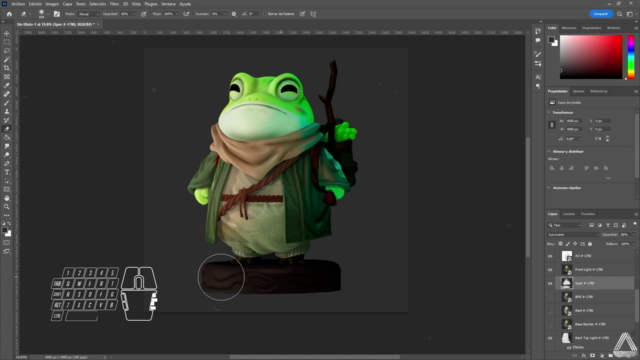640x360 pixels.
Task: Select the Brush tool
Action: pyautogui.click(x=7, y=103)
